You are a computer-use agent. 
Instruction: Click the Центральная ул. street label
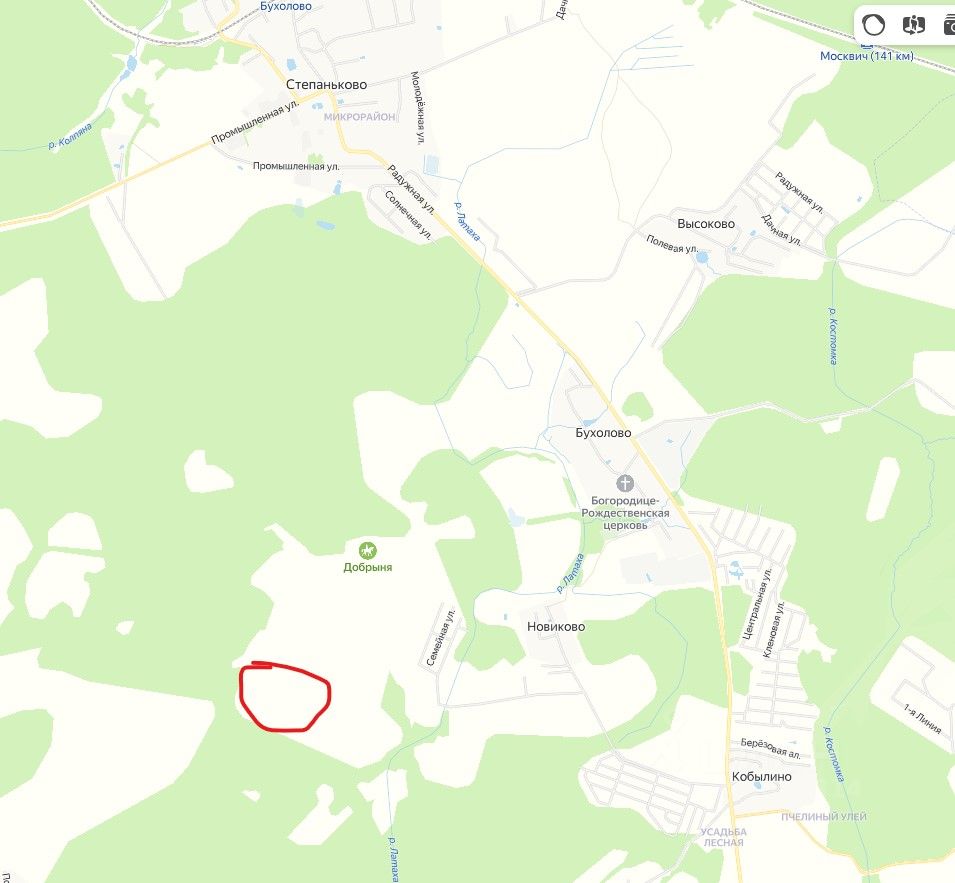pyautogui.click(x=756, y=603)
